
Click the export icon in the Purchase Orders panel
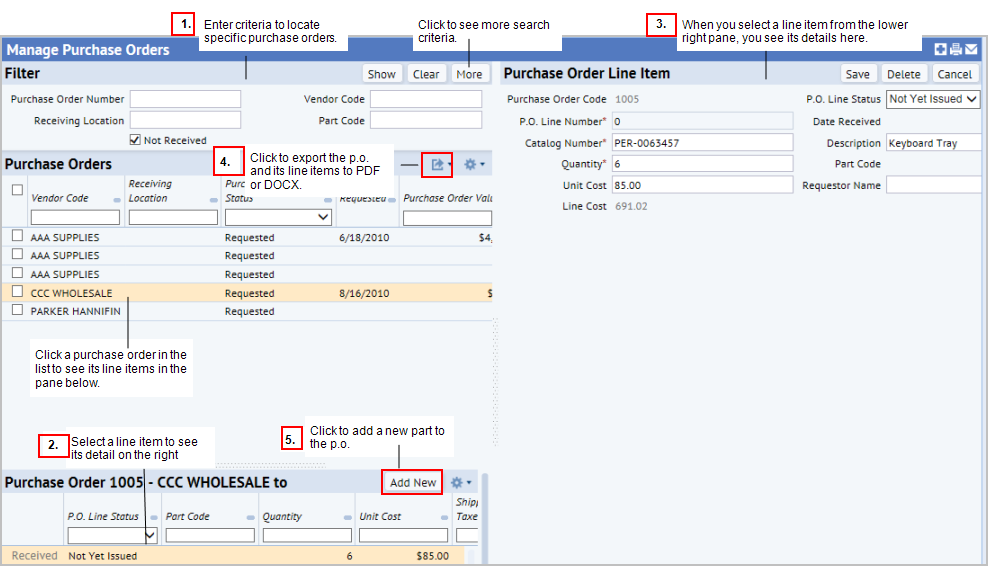pos(437,165)
